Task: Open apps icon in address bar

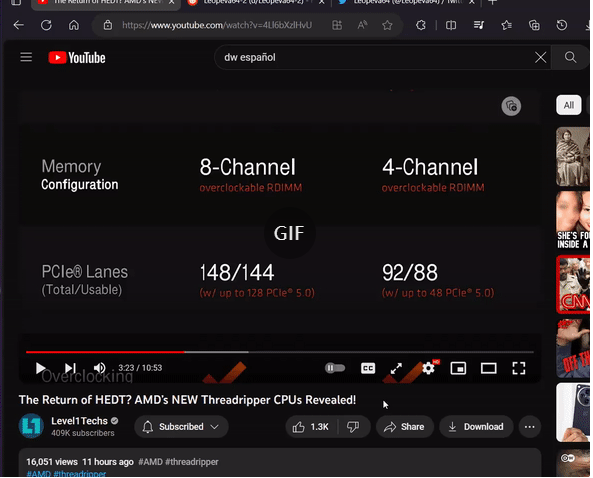Action: [x=337, y=25]
